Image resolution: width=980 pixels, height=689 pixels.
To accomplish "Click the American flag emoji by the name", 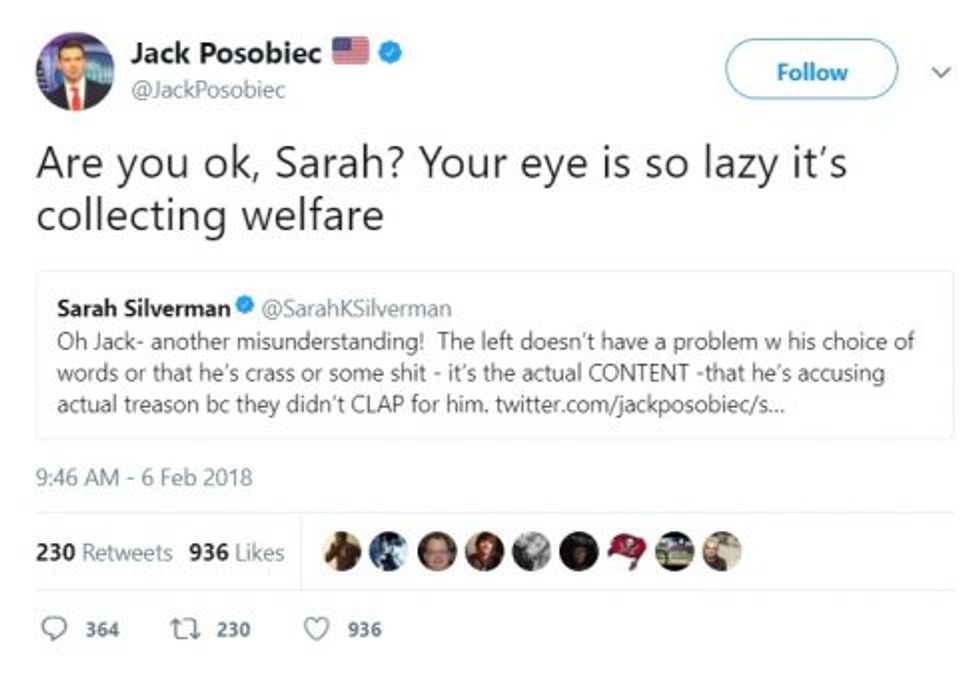I will tap(351, 52).
